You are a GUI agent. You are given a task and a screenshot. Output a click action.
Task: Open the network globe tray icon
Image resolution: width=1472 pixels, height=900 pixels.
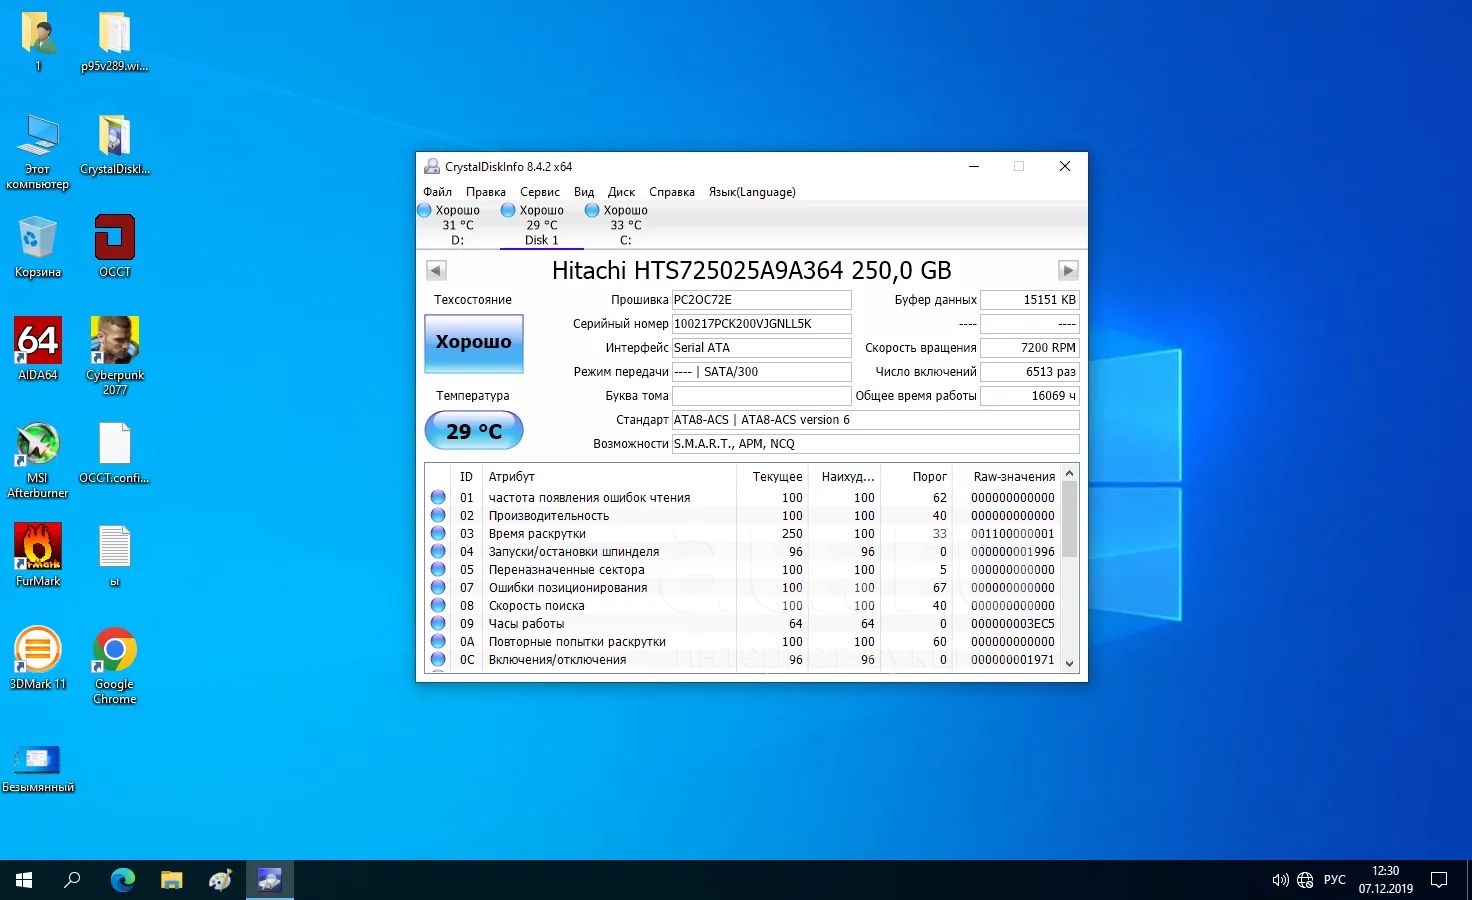(x=1305, y=880)
